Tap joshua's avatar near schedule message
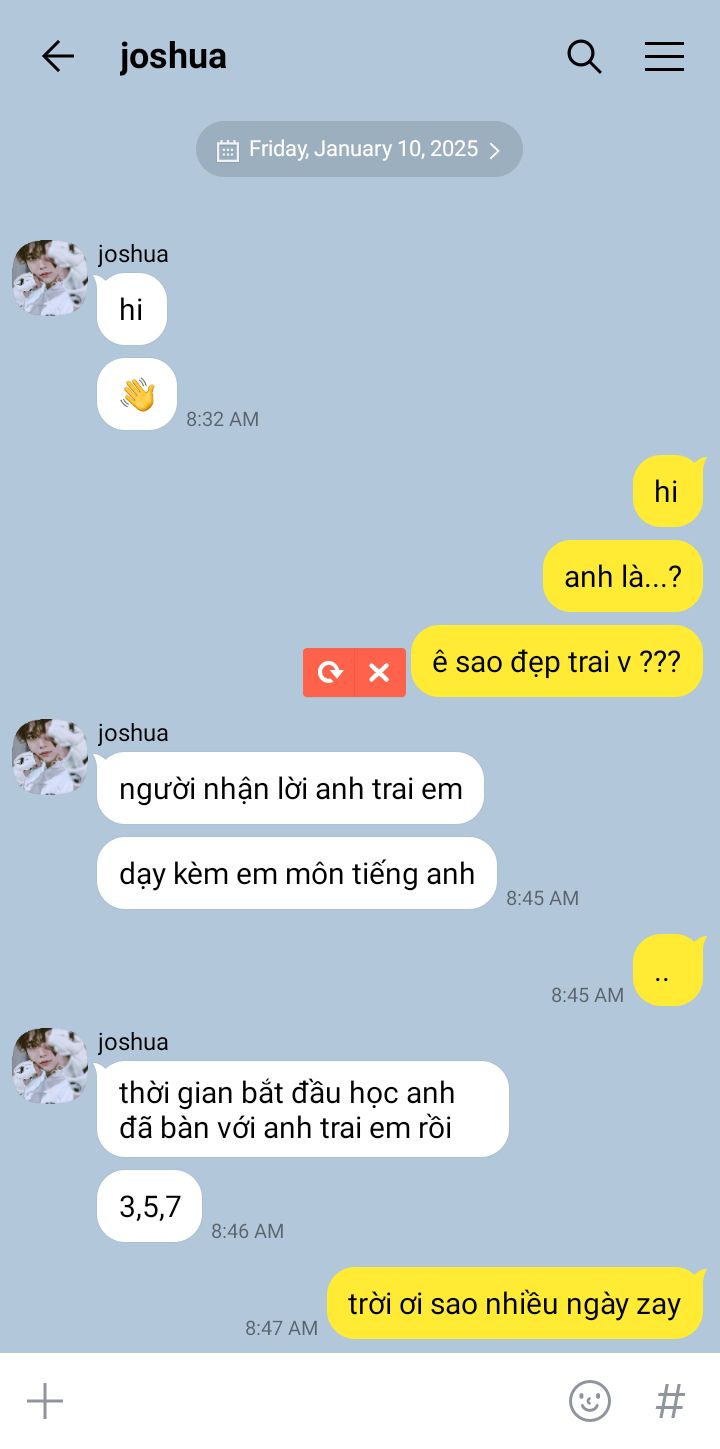The height and width of the screenshot is (1449, 720). pyautogui.click(x=50, y=1066)
